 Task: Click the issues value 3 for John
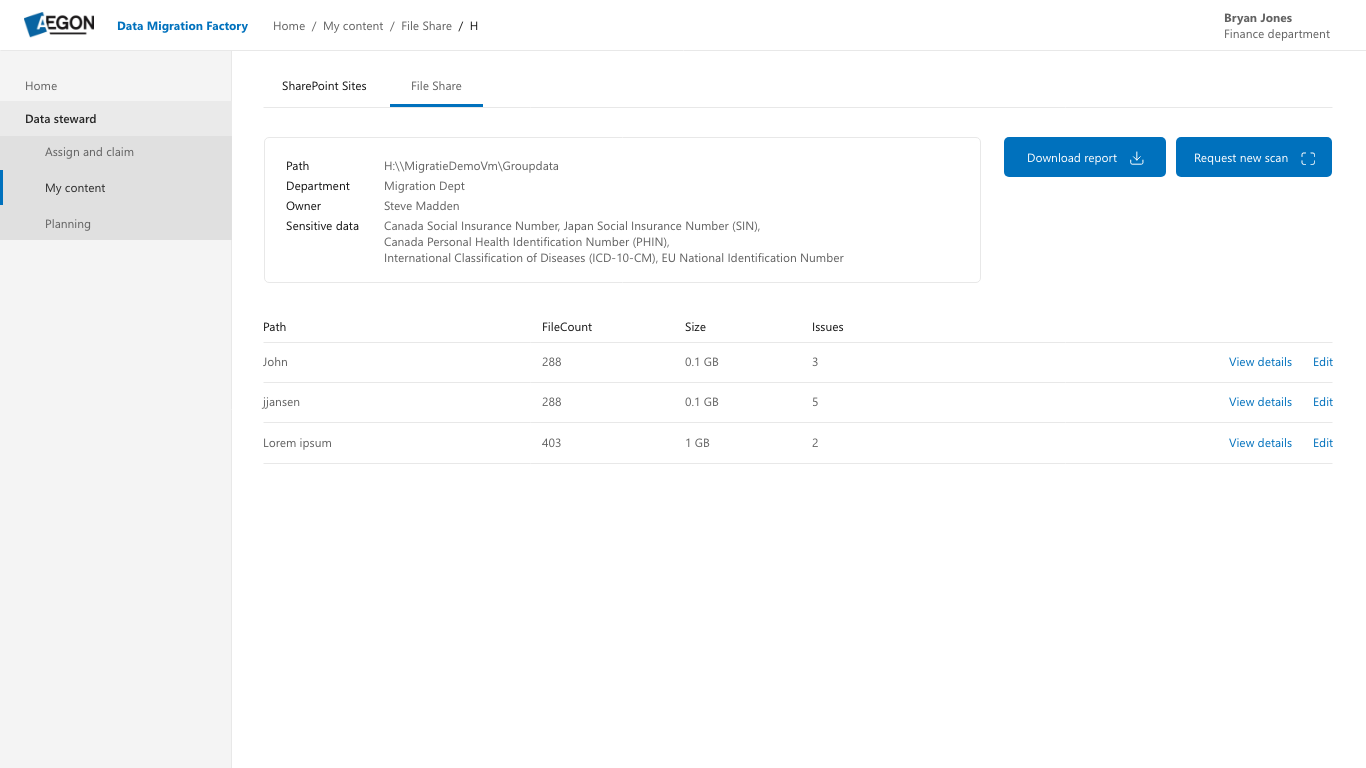click(815, 362)
